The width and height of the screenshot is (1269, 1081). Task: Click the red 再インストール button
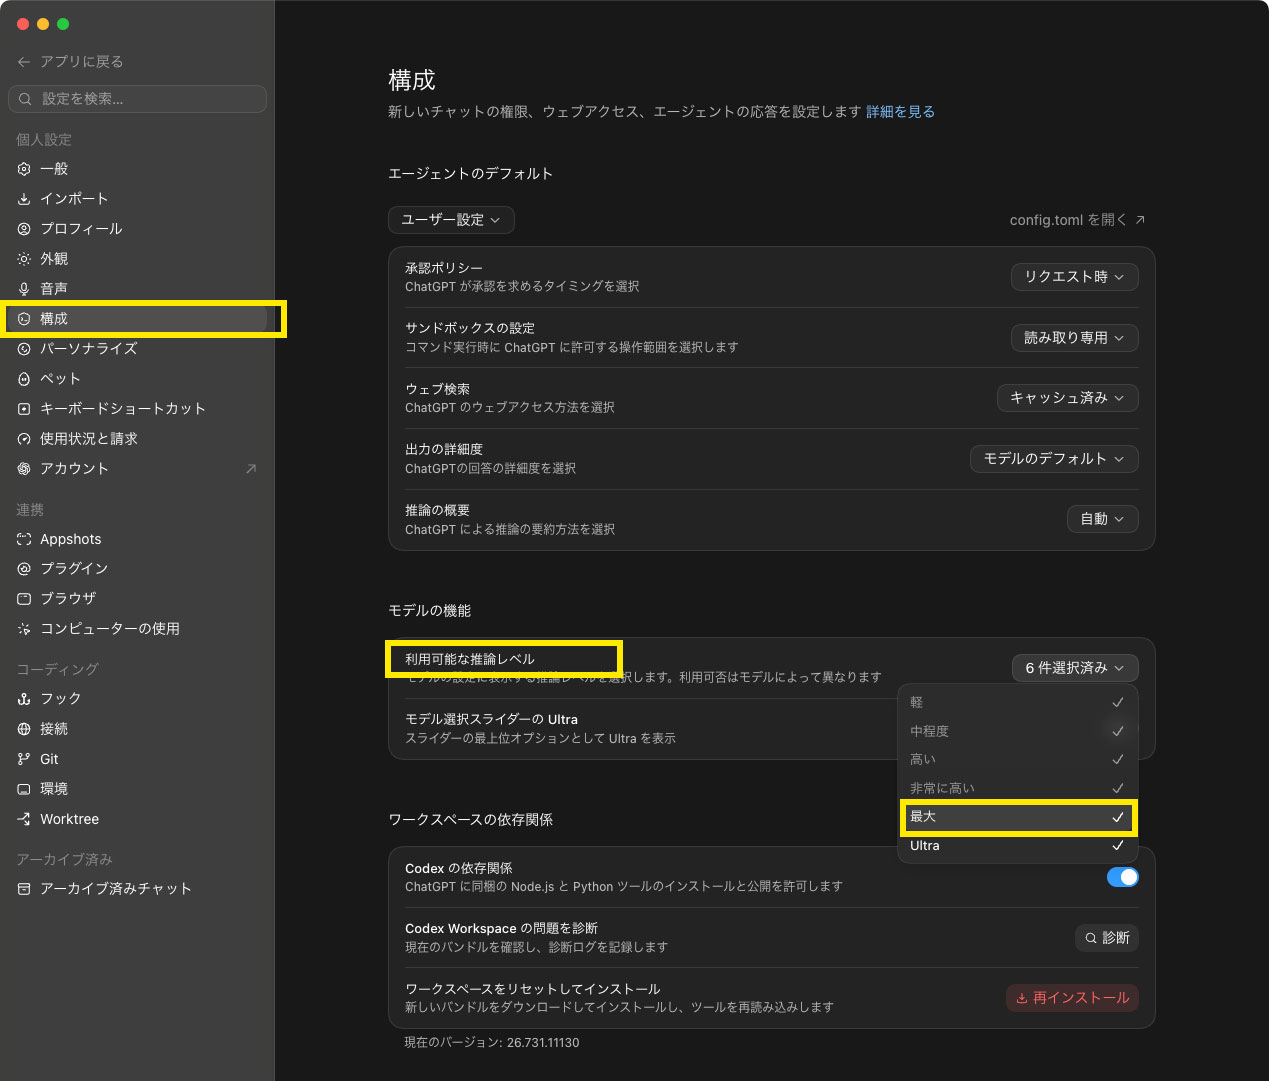pos(1072,998)
